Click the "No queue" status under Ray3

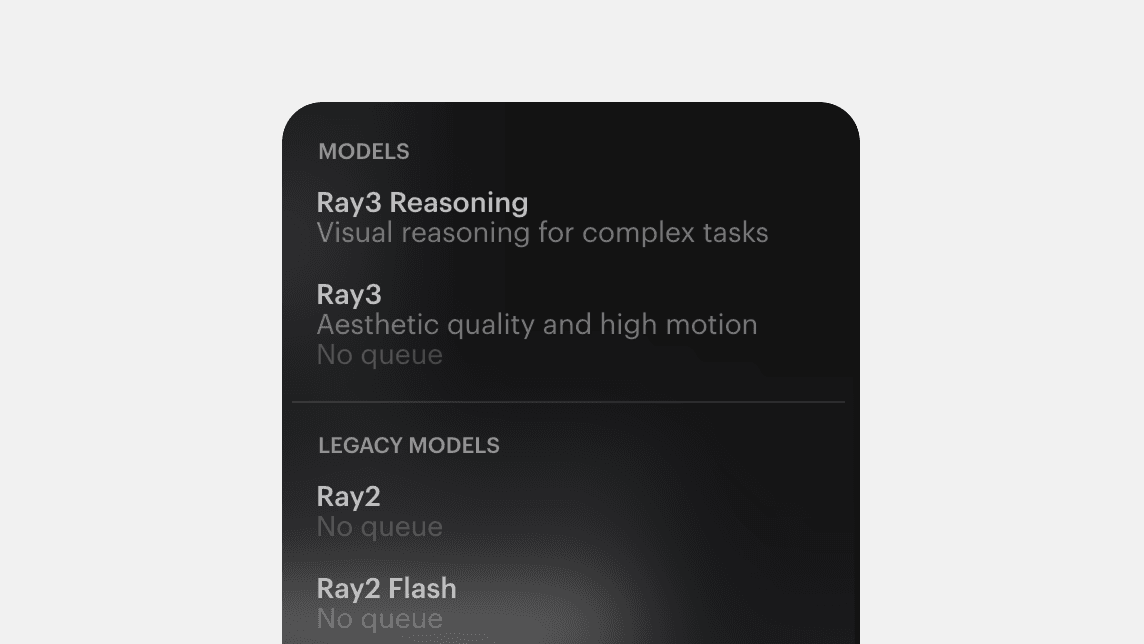tap(379, 355)
